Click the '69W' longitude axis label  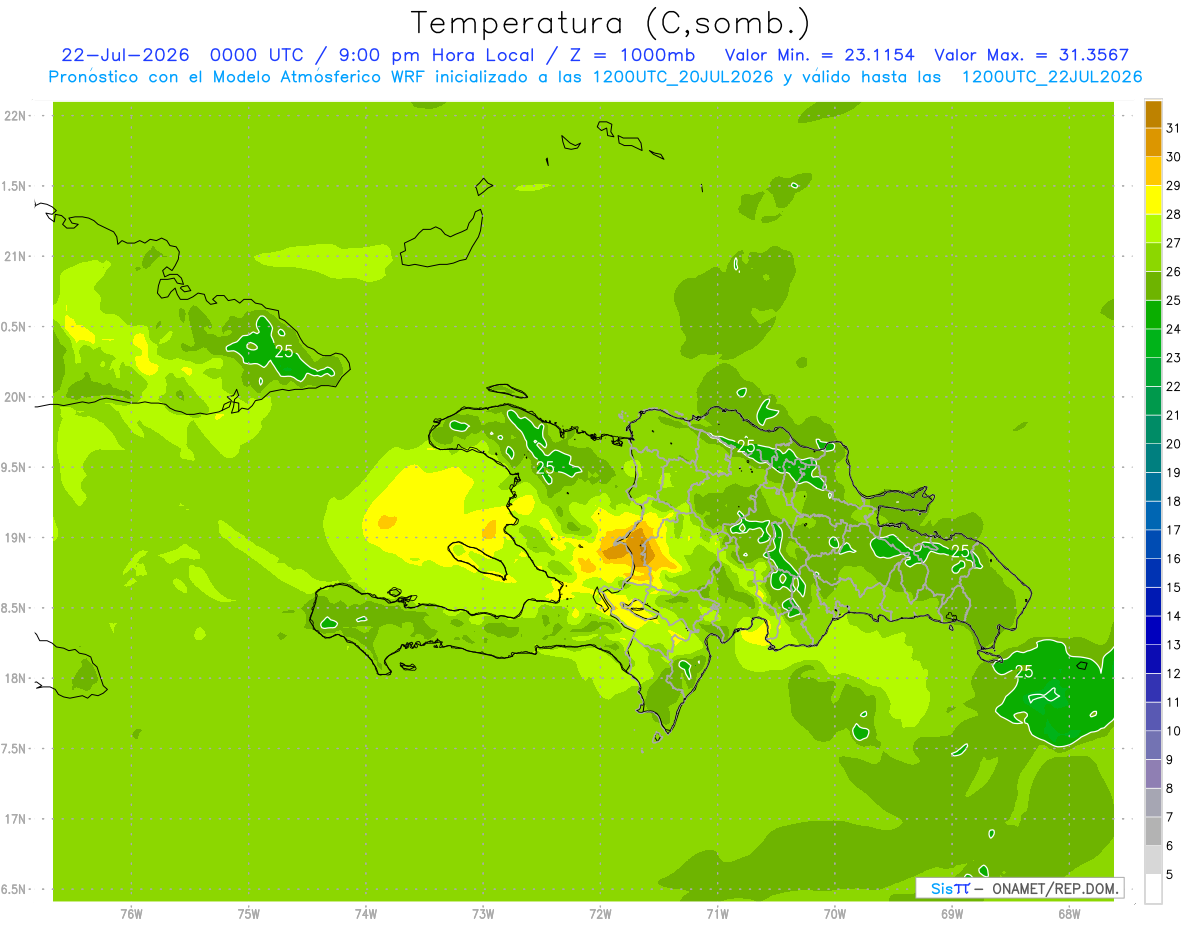952,914
